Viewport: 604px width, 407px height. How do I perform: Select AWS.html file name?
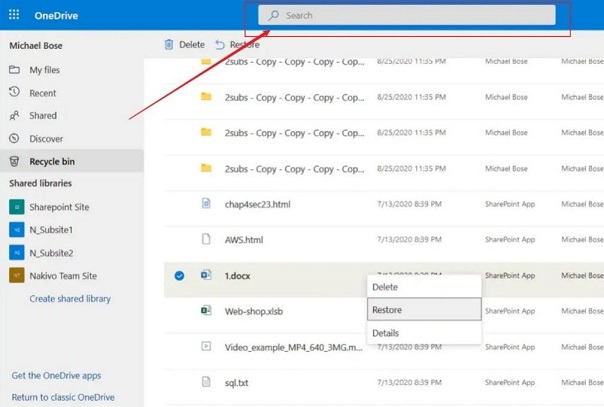click(244, 240)
